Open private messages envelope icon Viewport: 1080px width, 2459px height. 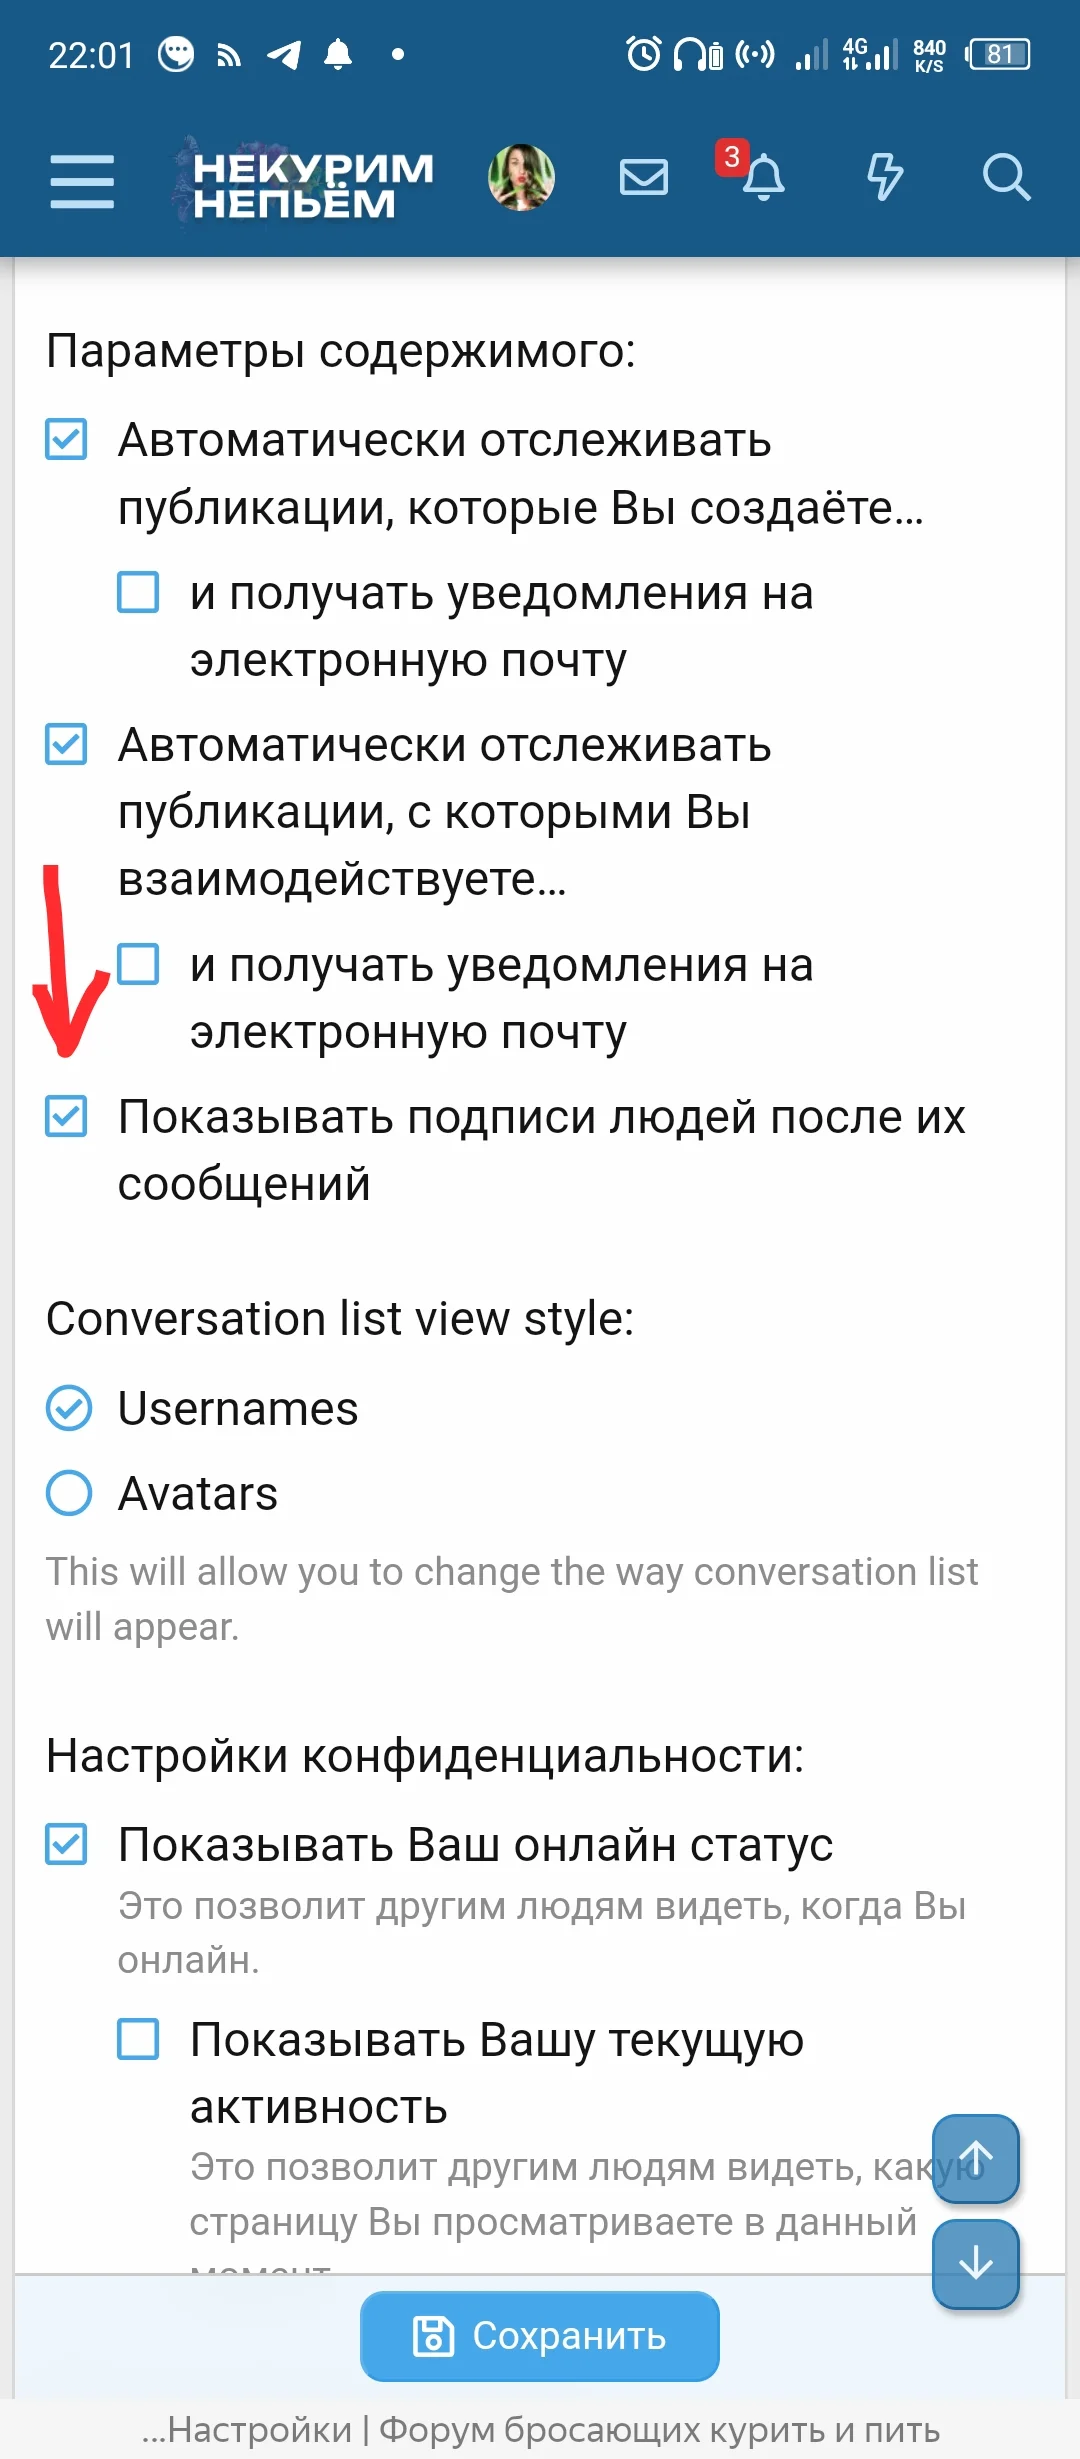[x=643, y=178]
